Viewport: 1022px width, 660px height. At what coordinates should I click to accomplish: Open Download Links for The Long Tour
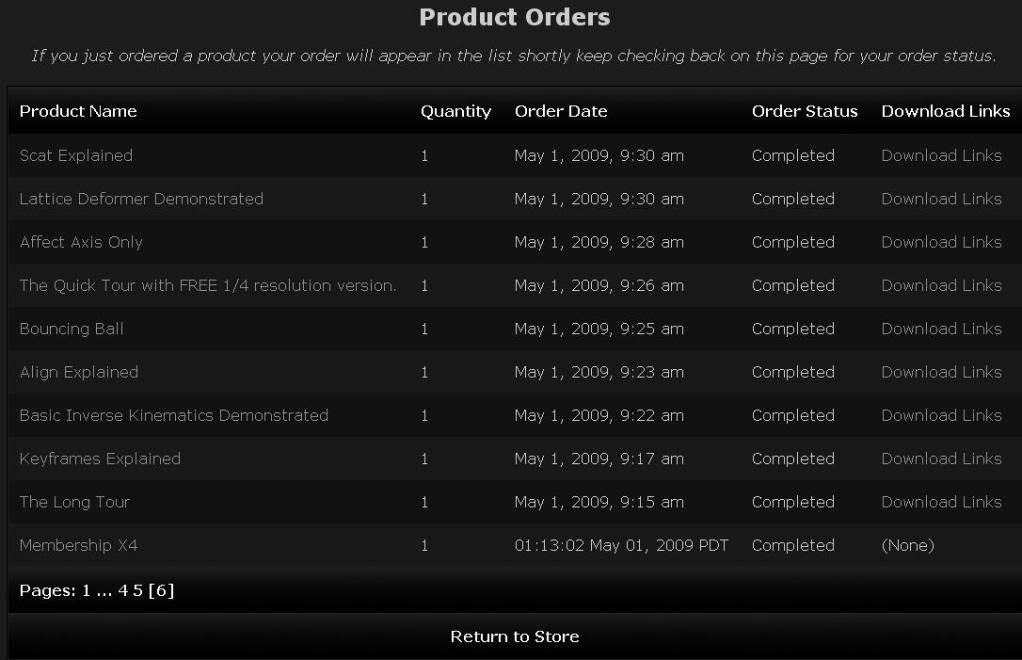[x=941, y=502]
